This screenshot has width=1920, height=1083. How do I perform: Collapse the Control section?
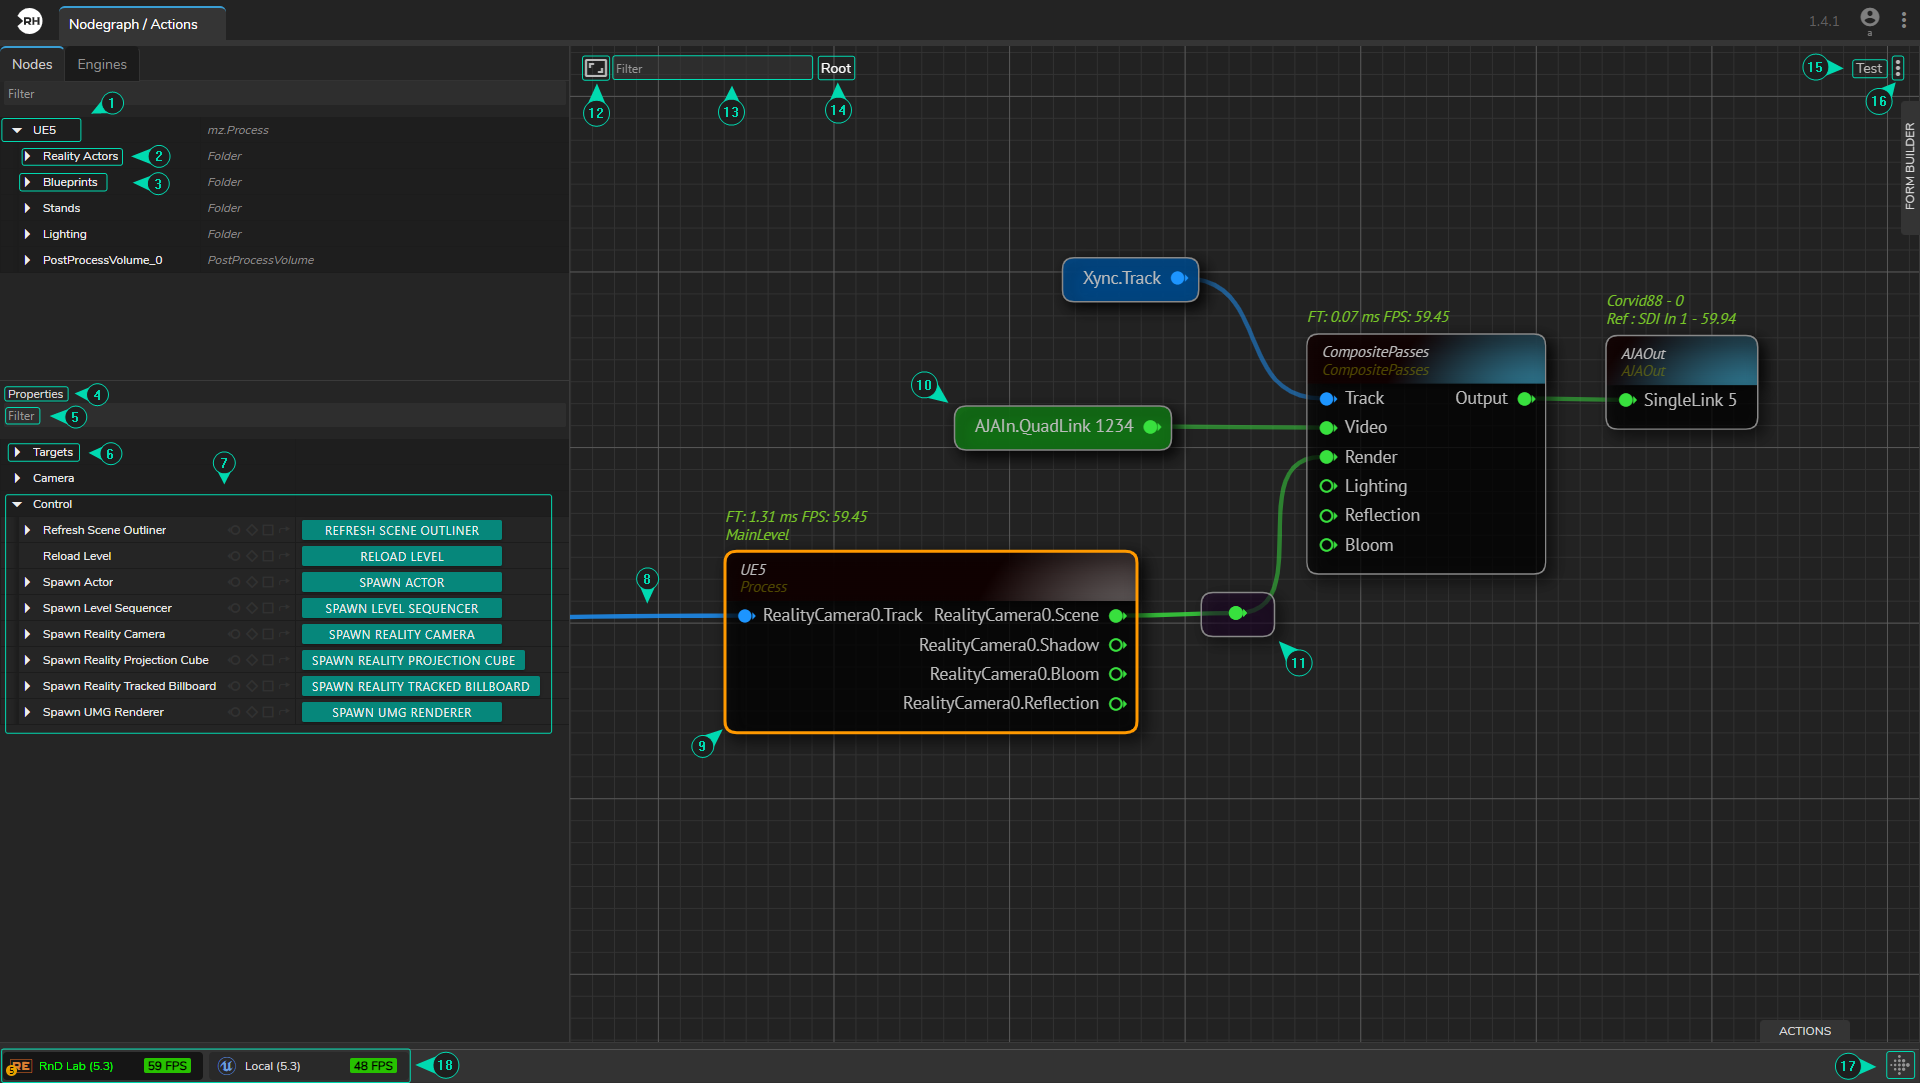pyautogui.click(x=17, y=505)
